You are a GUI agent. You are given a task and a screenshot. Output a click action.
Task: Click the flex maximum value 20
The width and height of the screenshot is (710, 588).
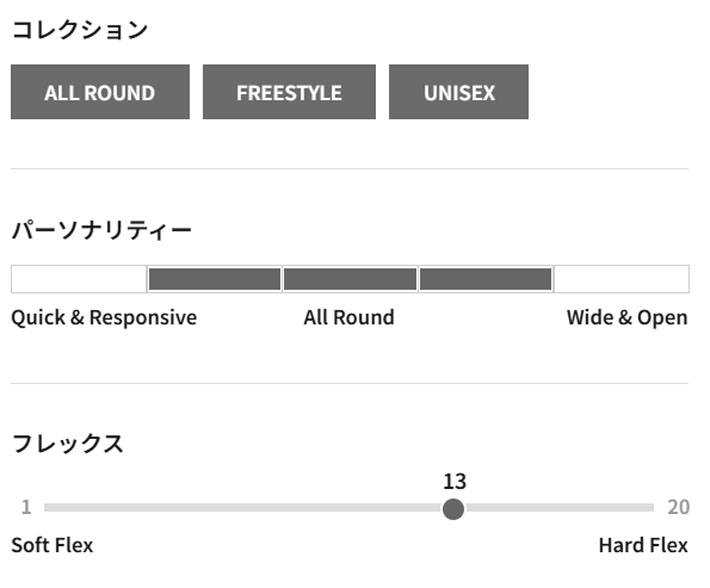click(678, 508)
